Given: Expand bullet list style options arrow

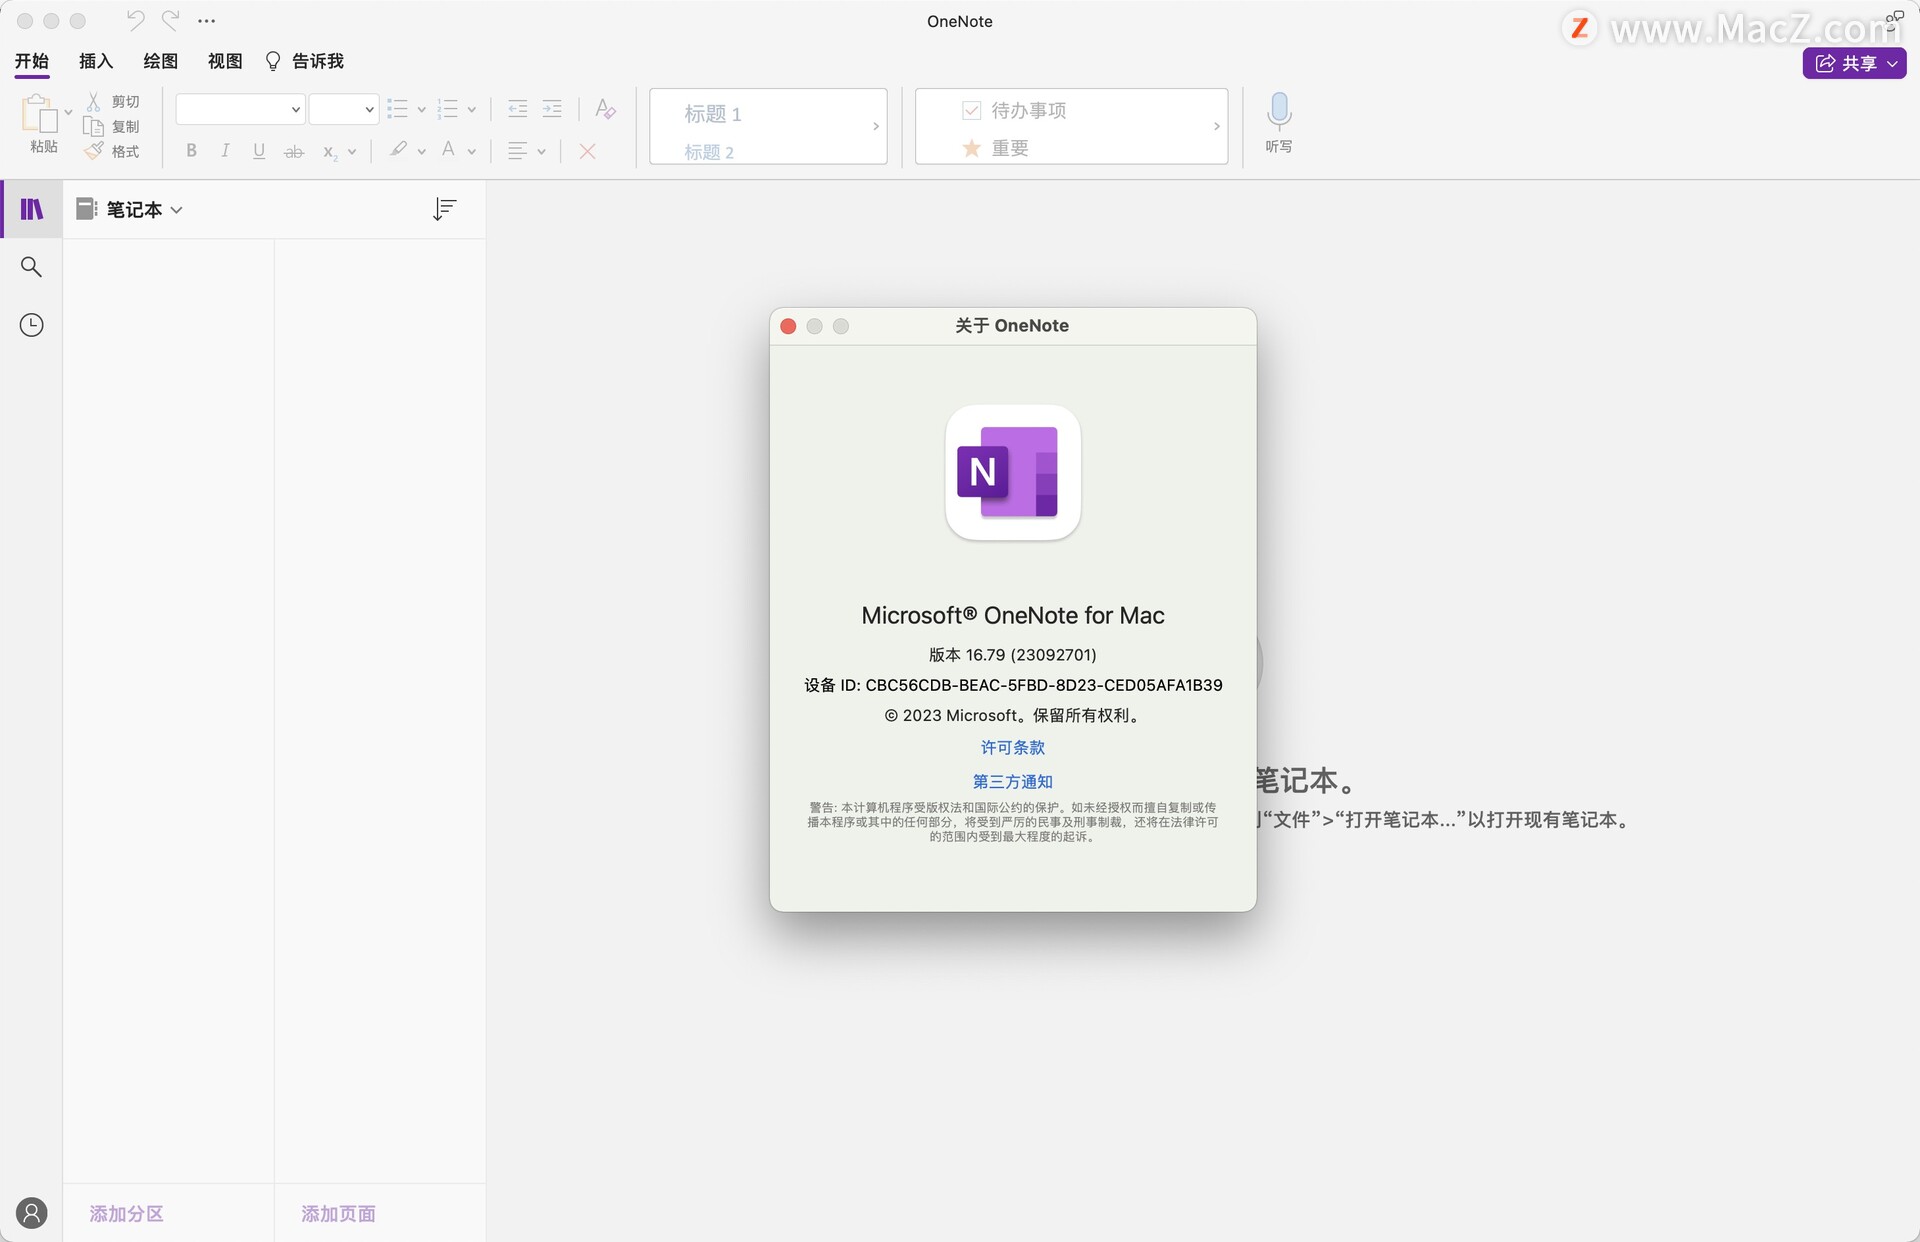Looking at the screenshot, I should pos(421,110).
